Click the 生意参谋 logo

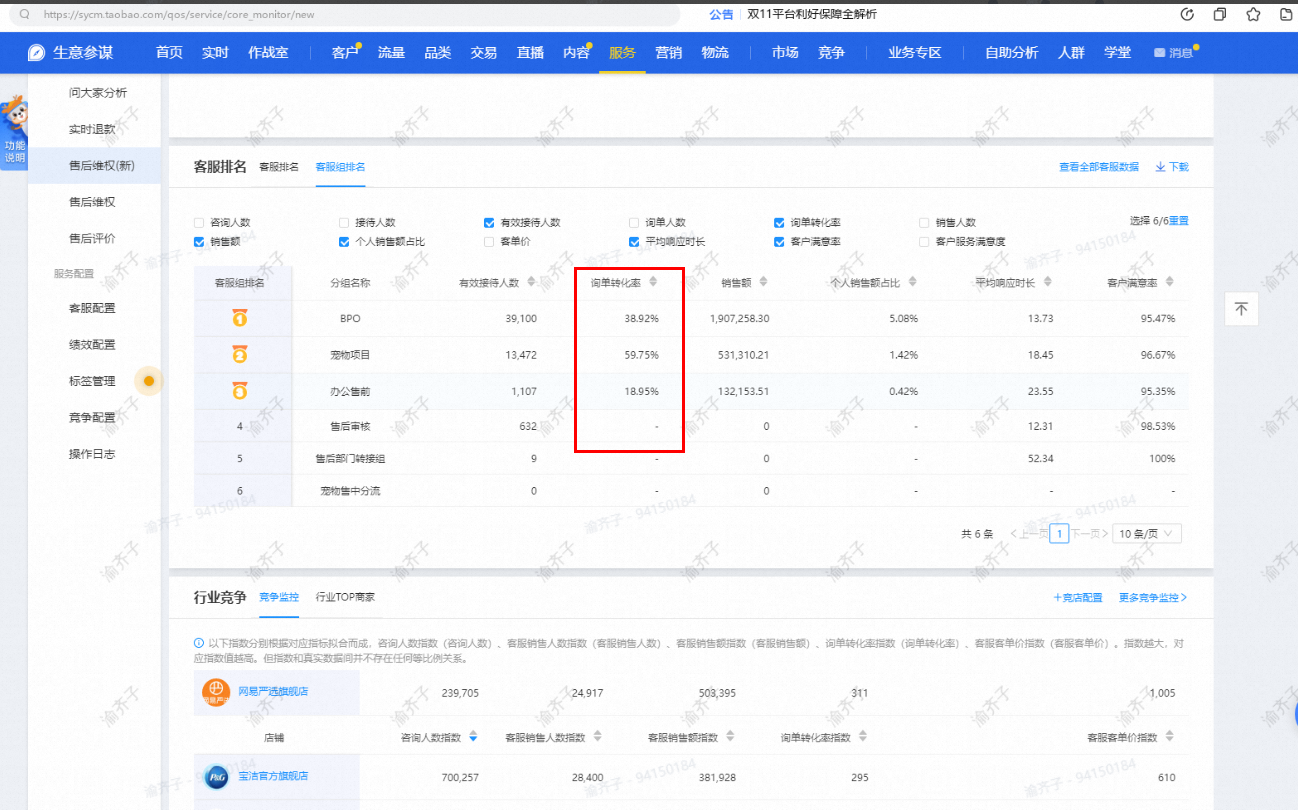[x=70, y=53]
